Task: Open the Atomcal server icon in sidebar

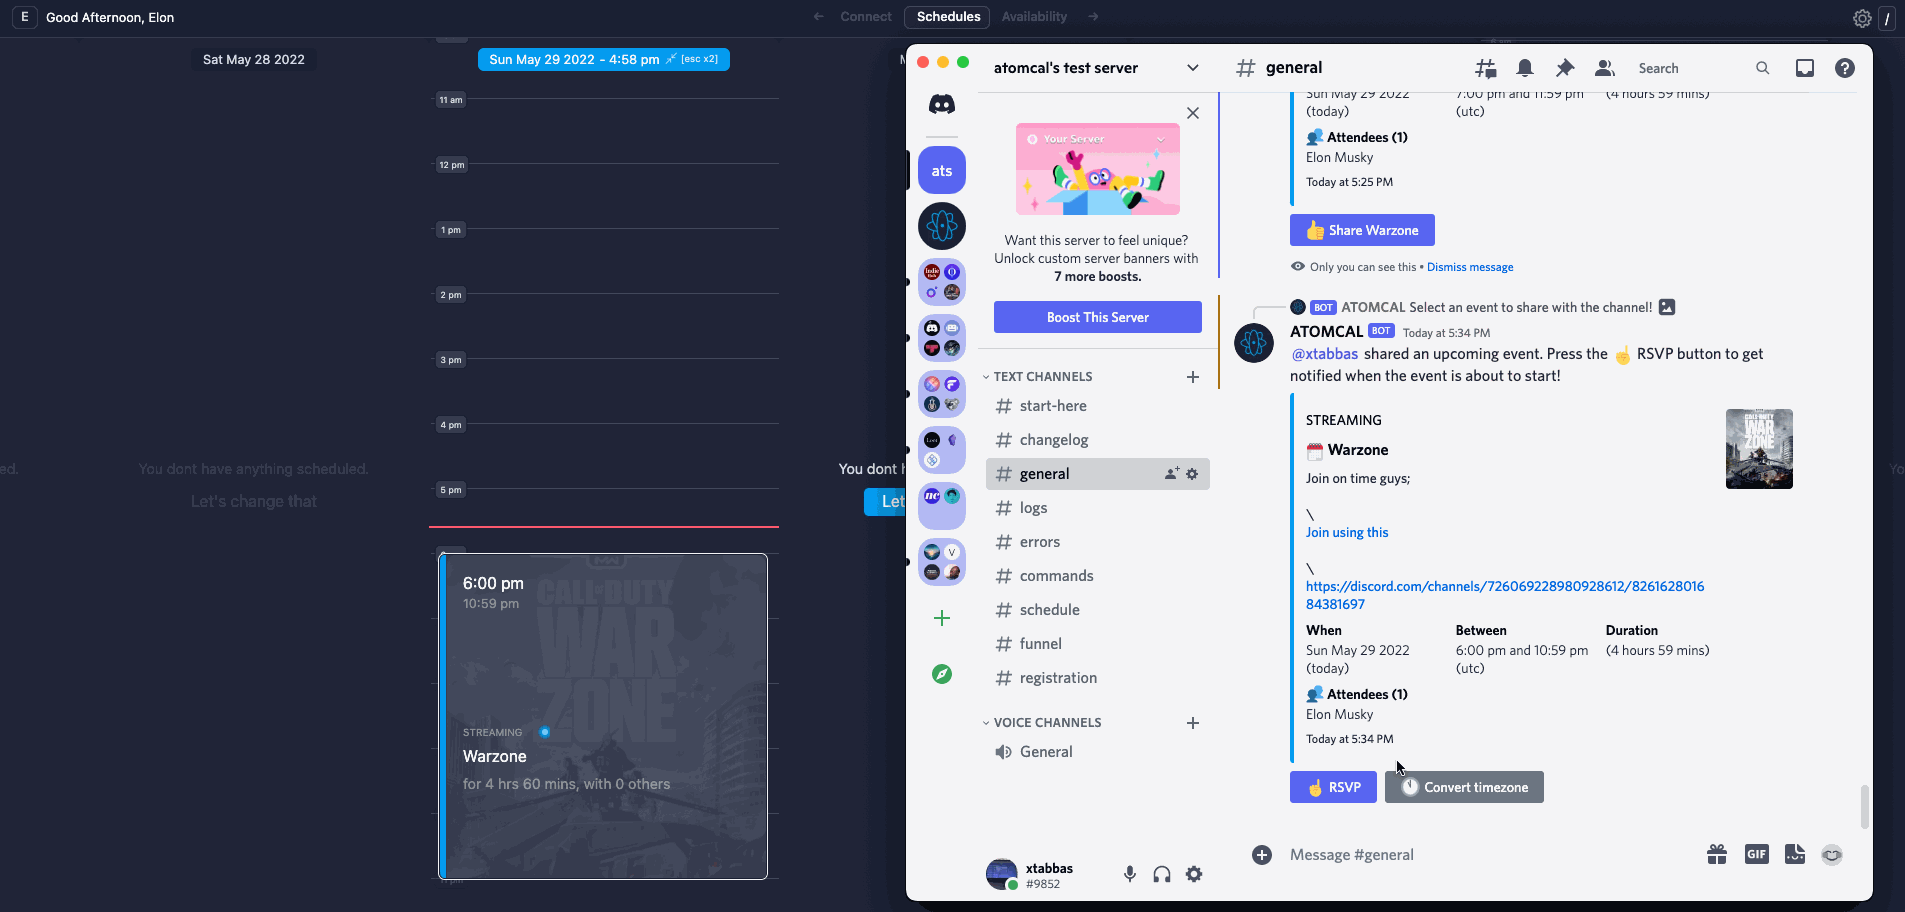Action: pyautogui.click(x=942, y=226)
